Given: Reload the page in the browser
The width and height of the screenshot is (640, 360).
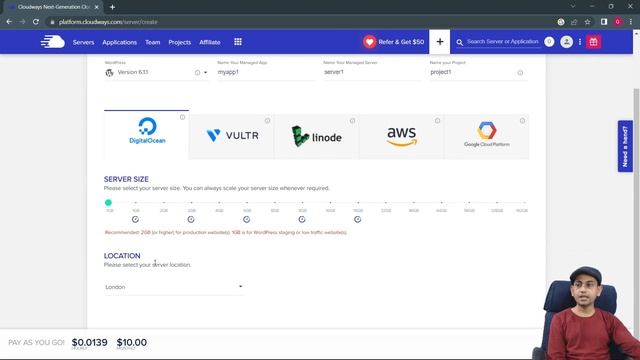Looking at the screenshot, I should coord(36,22).
